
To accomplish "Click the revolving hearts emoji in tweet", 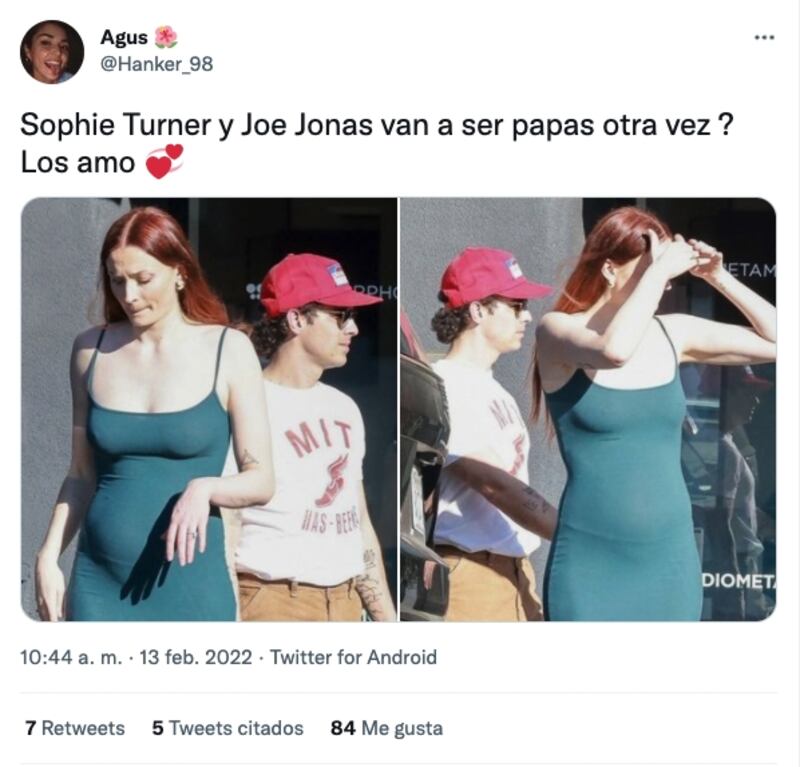I will (164, 162).
